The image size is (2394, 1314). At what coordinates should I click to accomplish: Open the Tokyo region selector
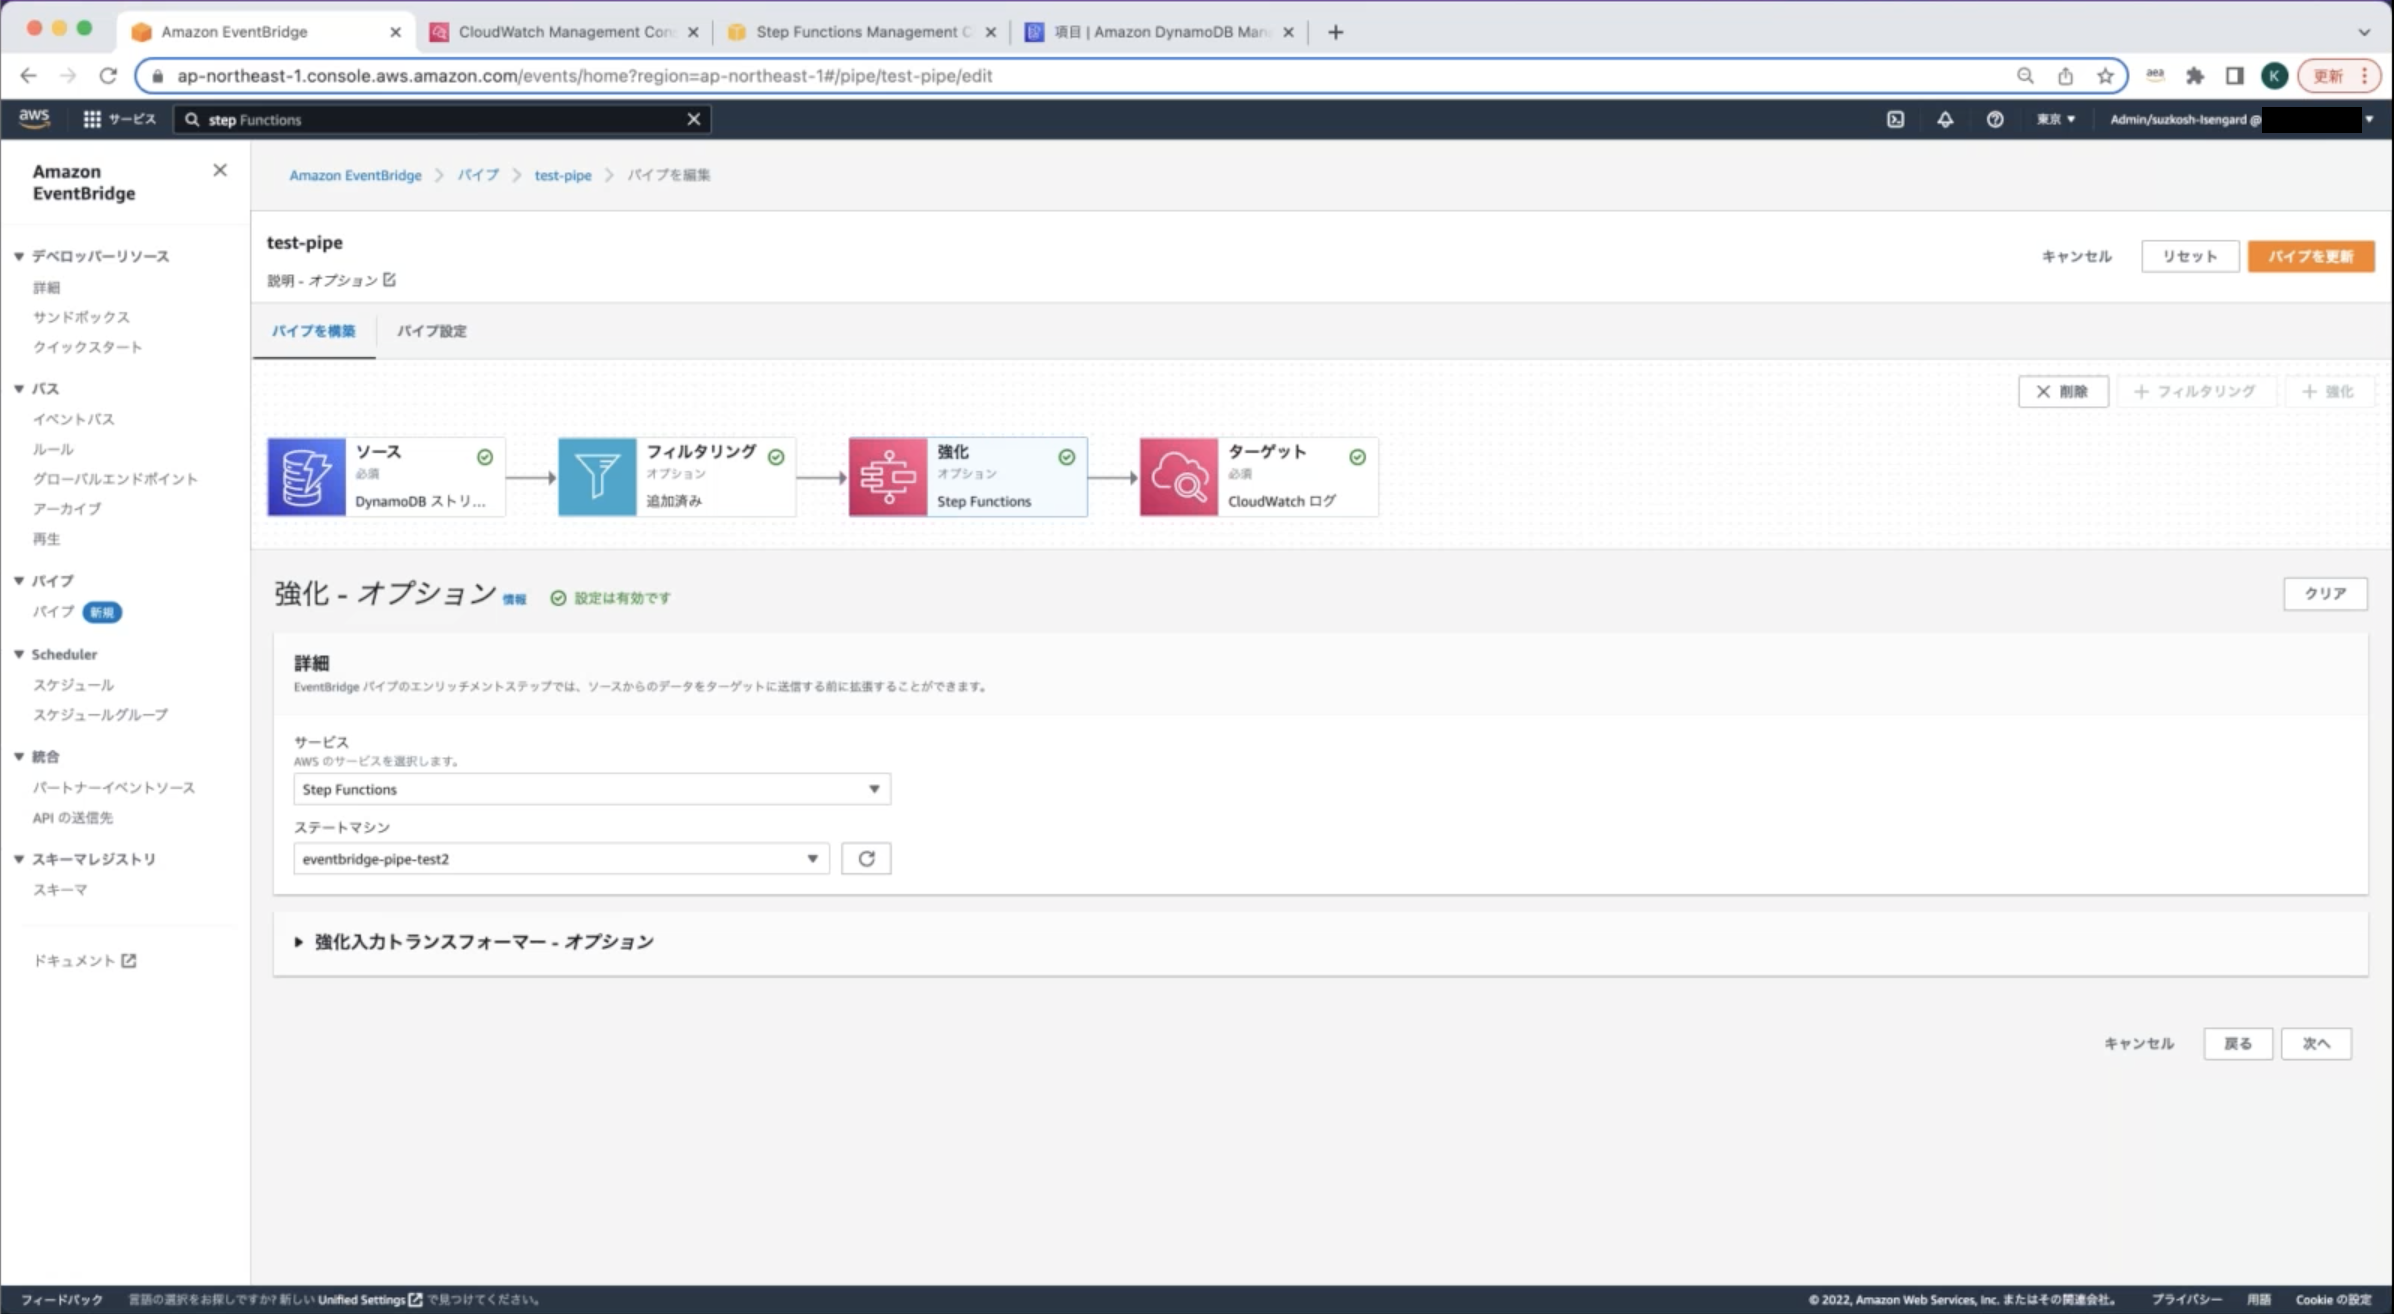click(x=2056, y=119)
